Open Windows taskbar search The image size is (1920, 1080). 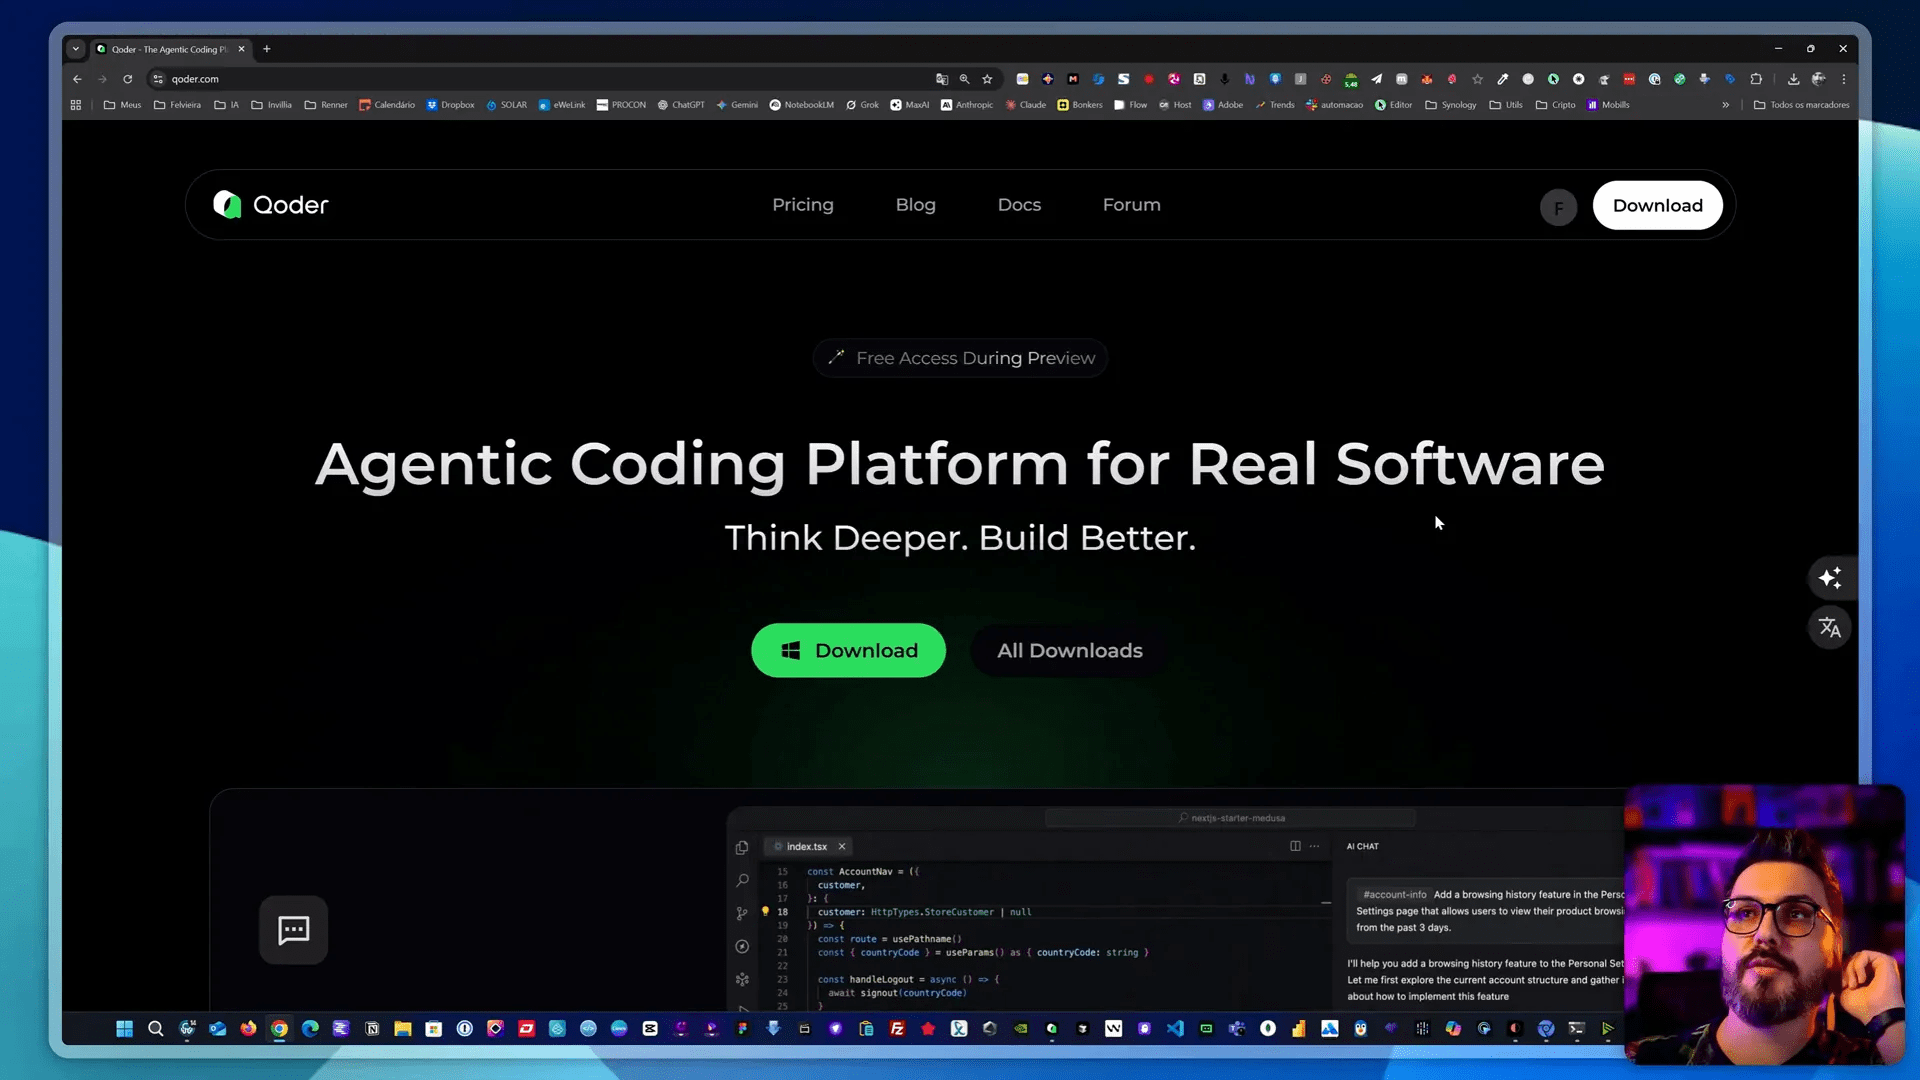[155, 1029]
